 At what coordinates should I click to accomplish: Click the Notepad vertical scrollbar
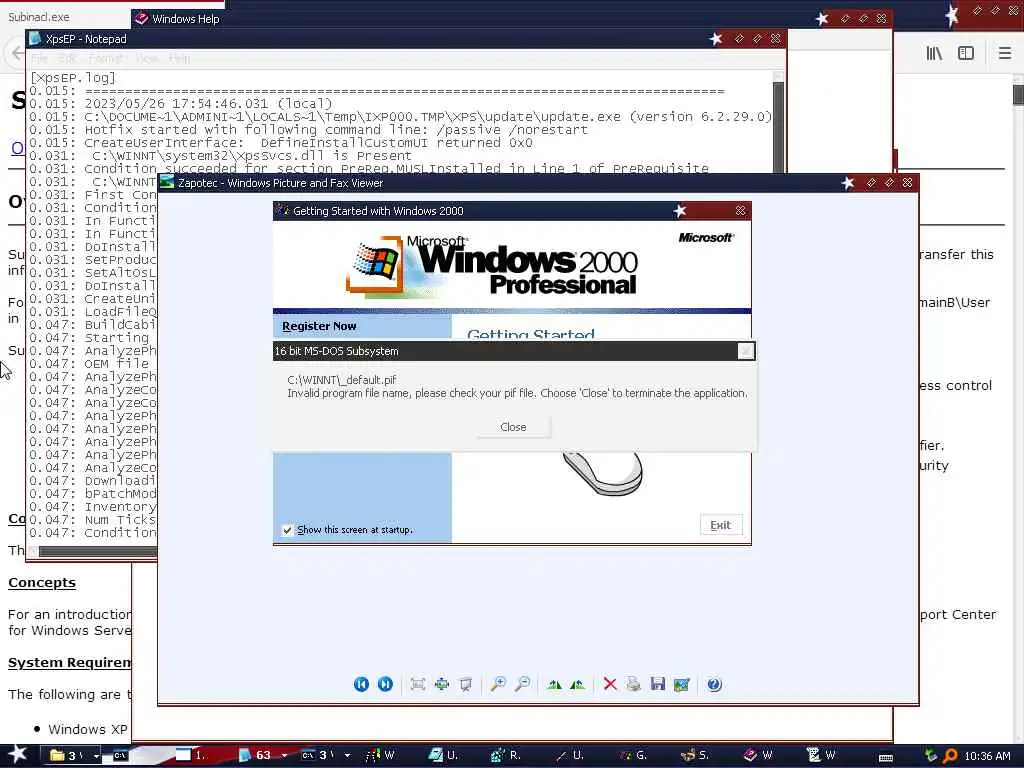[x=778, y=124]
